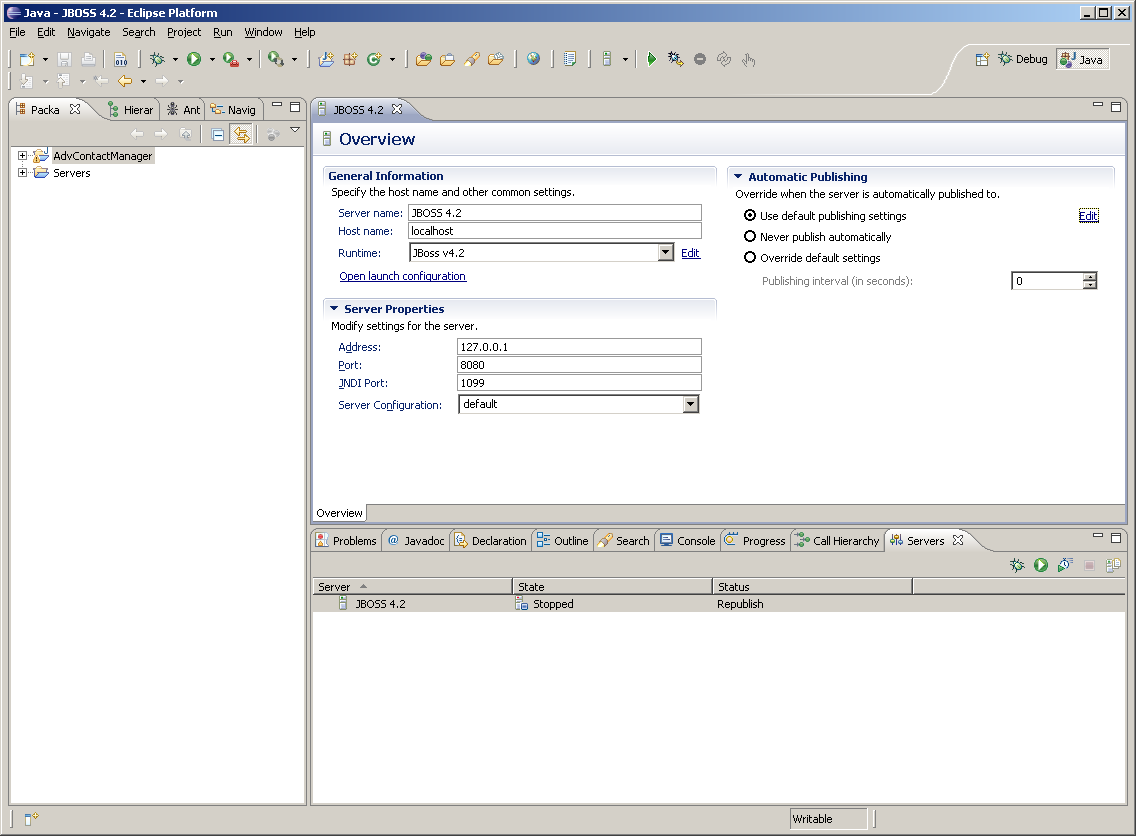Select Use default publishing settings
This screenshot has width=1136, height=836.
tap(750, 215)
